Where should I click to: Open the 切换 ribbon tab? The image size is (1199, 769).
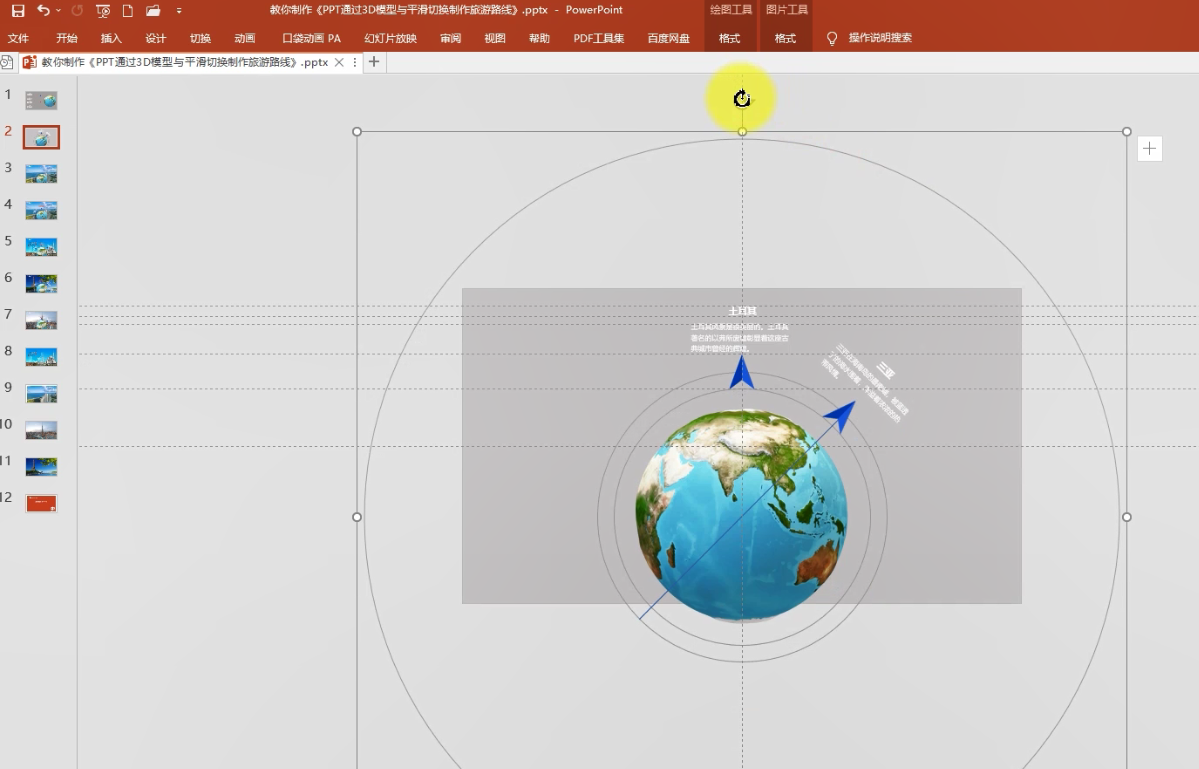pos(200,38)
